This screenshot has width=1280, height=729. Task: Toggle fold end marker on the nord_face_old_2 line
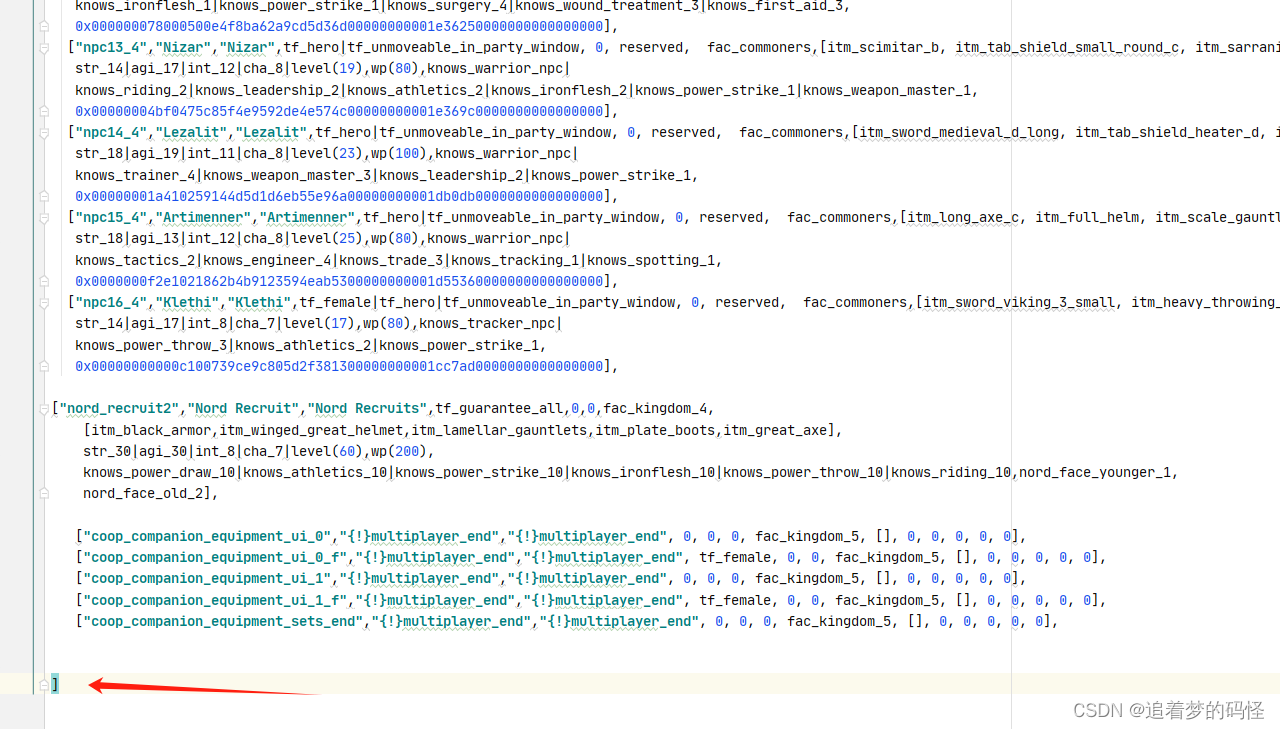pos(44,493)
